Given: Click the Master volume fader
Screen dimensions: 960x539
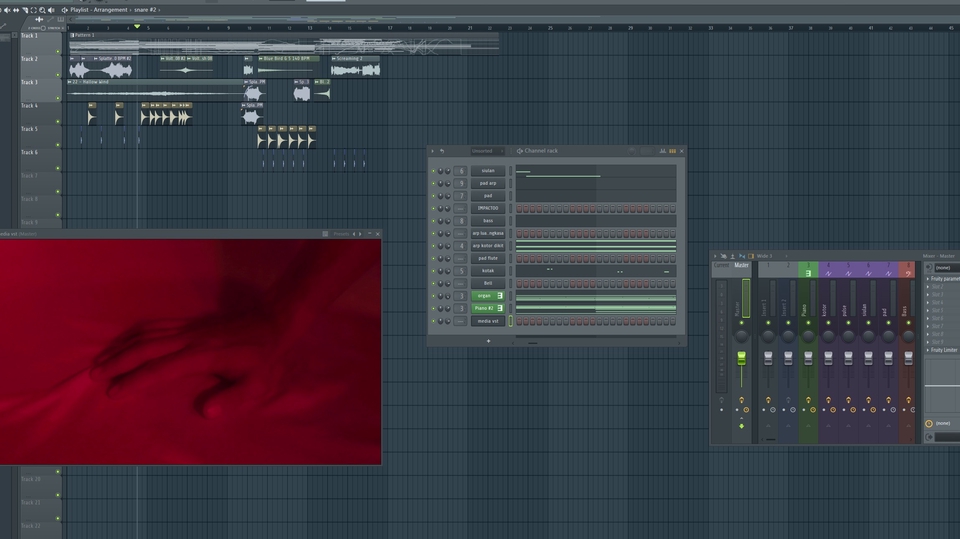Looking at the screenshot, I should [741, 358].
